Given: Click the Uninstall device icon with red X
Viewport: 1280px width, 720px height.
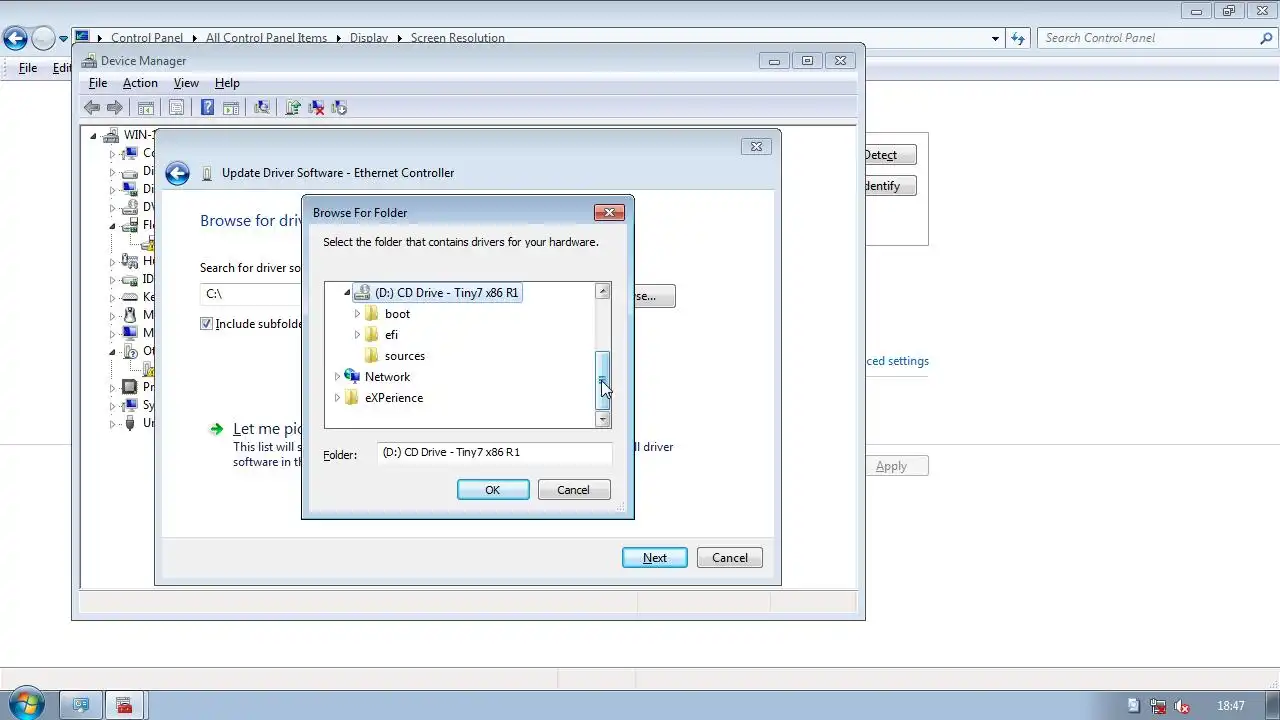Looking at the screenshot, I should (x=316, y=107).
